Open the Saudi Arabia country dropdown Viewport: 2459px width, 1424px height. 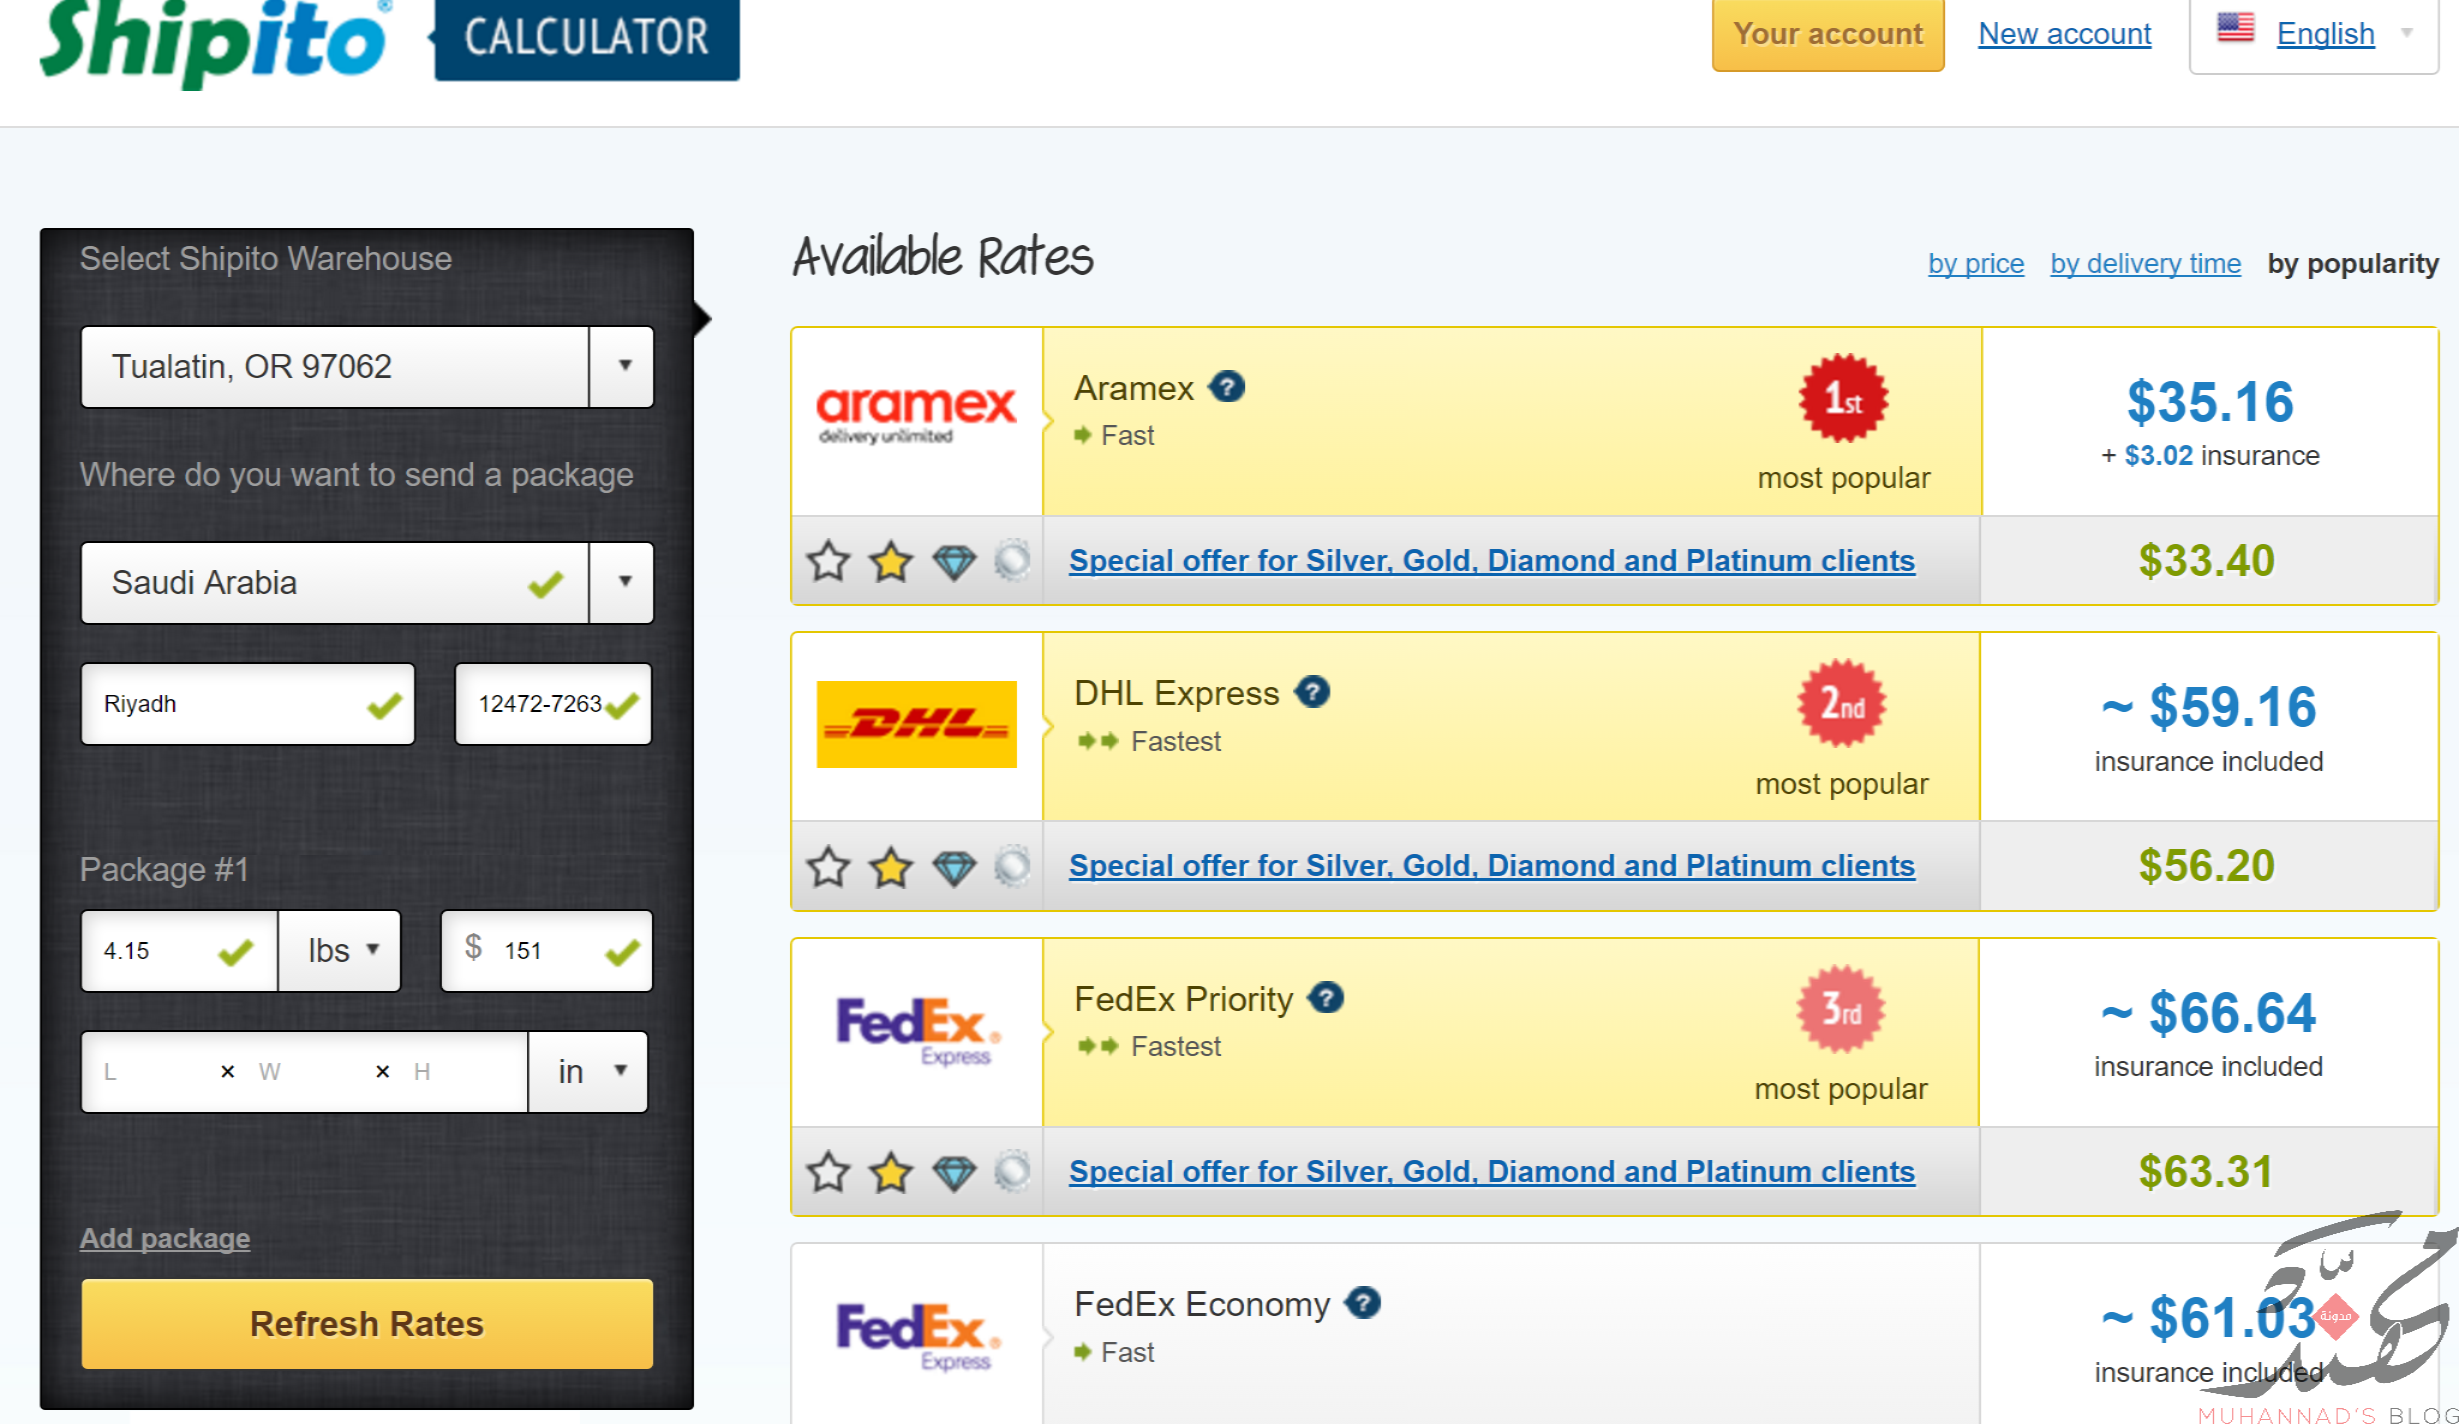pyautogui.click(x=623, y=582)
